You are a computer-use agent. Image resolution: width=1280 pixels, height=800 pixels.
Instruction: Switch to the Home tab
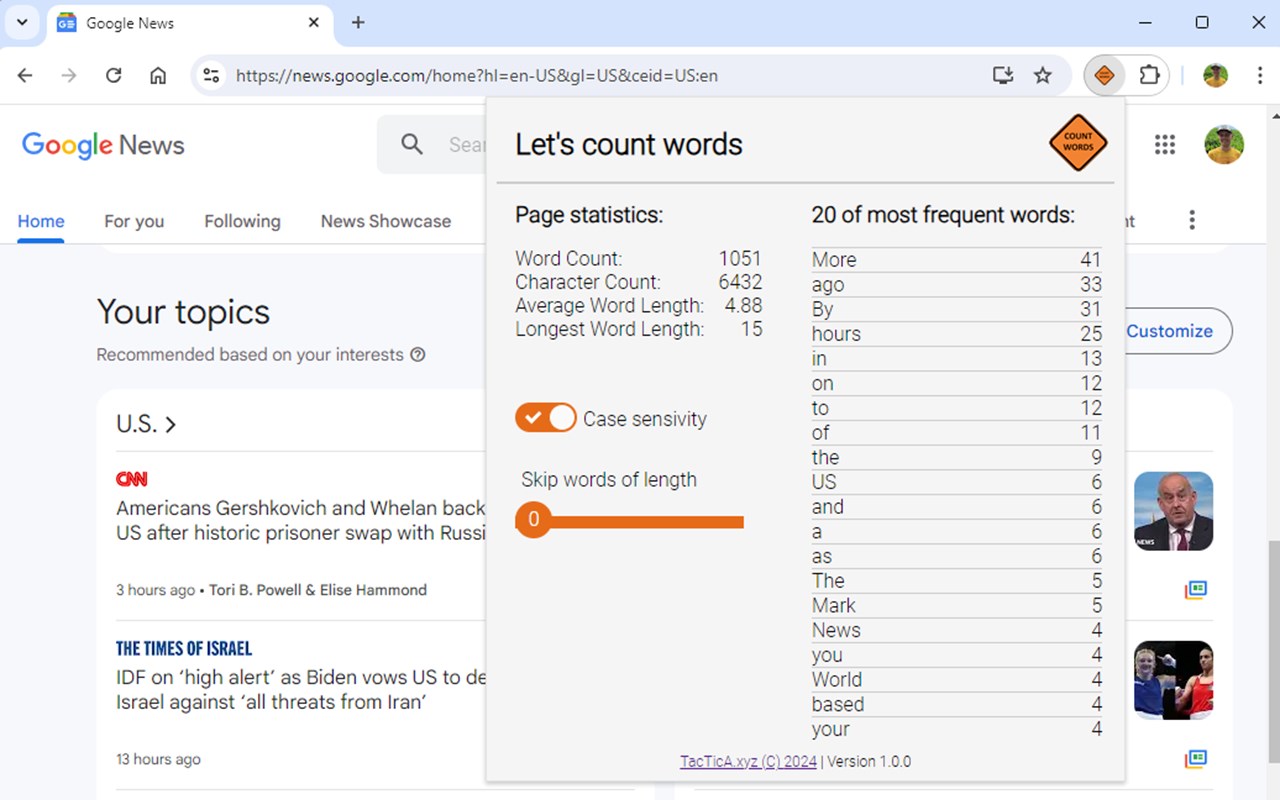point(41,221)
